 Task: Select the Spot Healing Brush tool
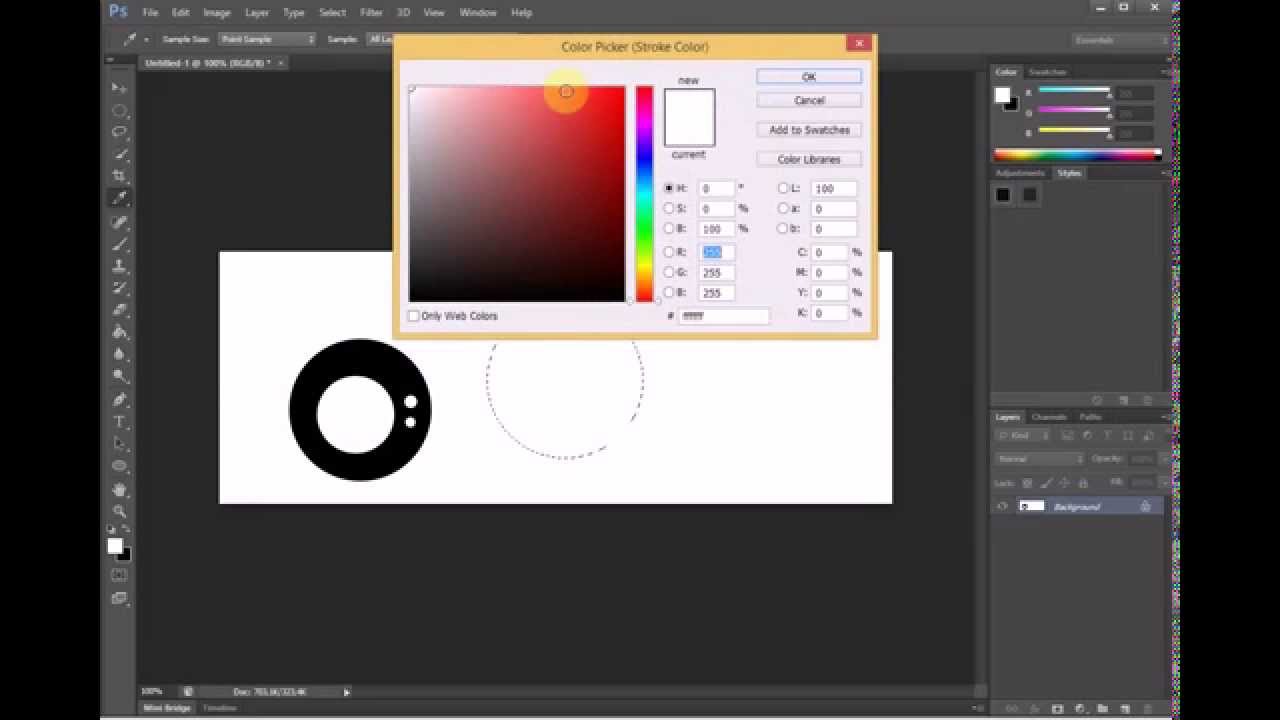119,221
